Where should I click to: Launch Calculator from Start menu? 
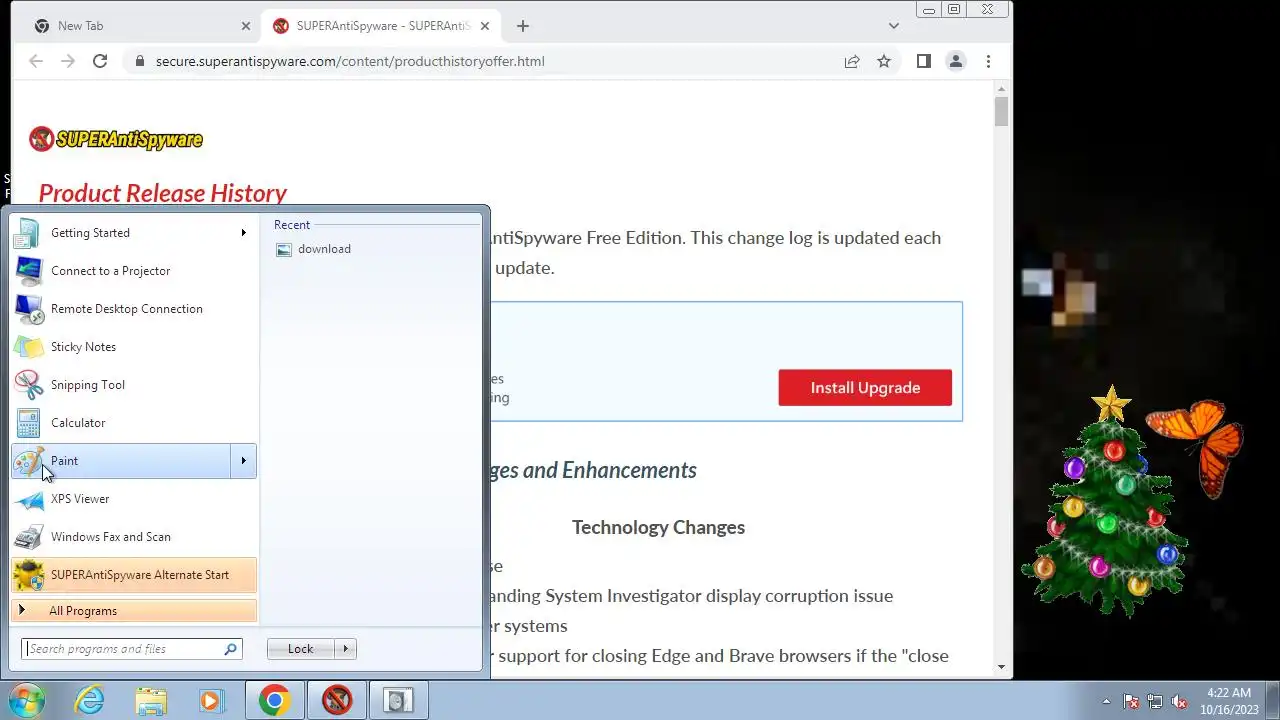pos(133,423)
